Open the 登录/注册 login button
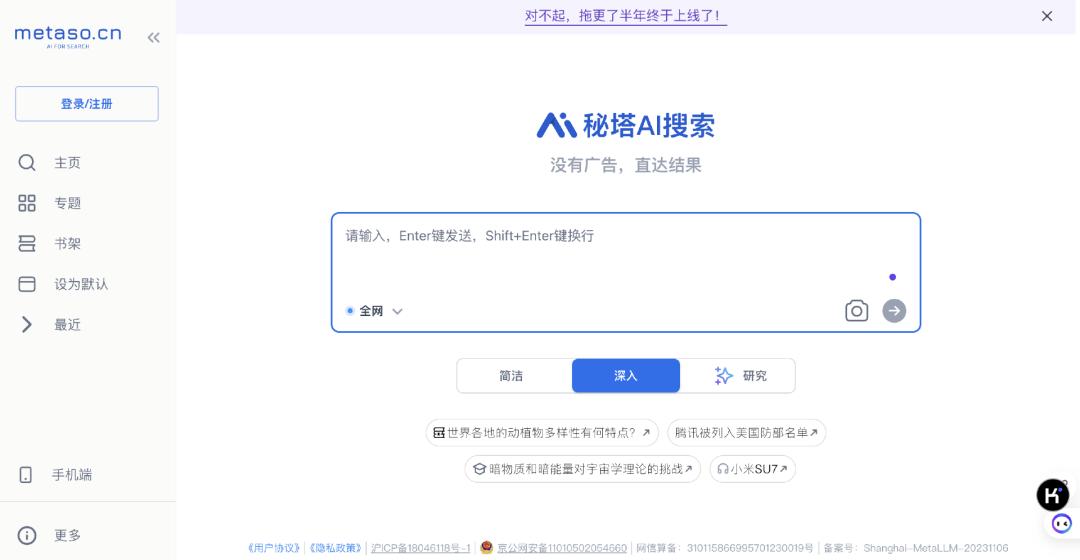The height and width of the screenshot is (560, 1080). coord(87,104)
